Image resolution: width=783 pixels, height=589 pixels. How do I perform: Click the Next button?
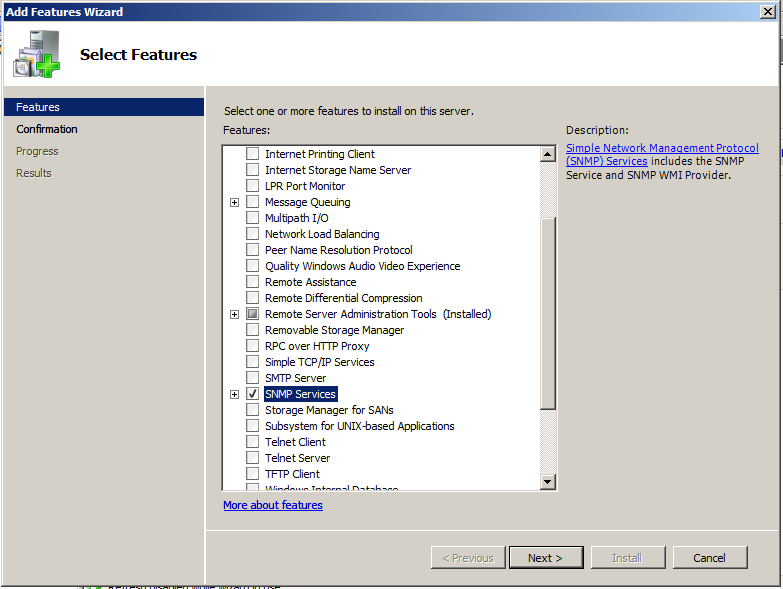(546, 558)
